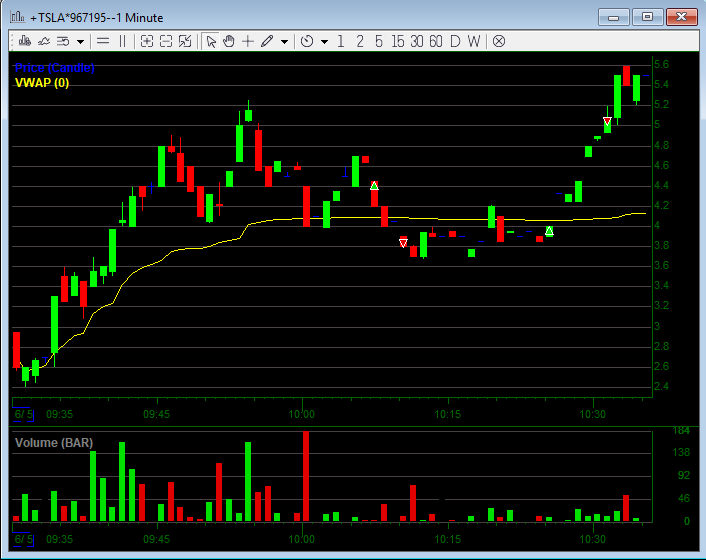Click the 6/5 date label on price axis
This screenshot has height=560, width=706.
(x=23, y=414)
